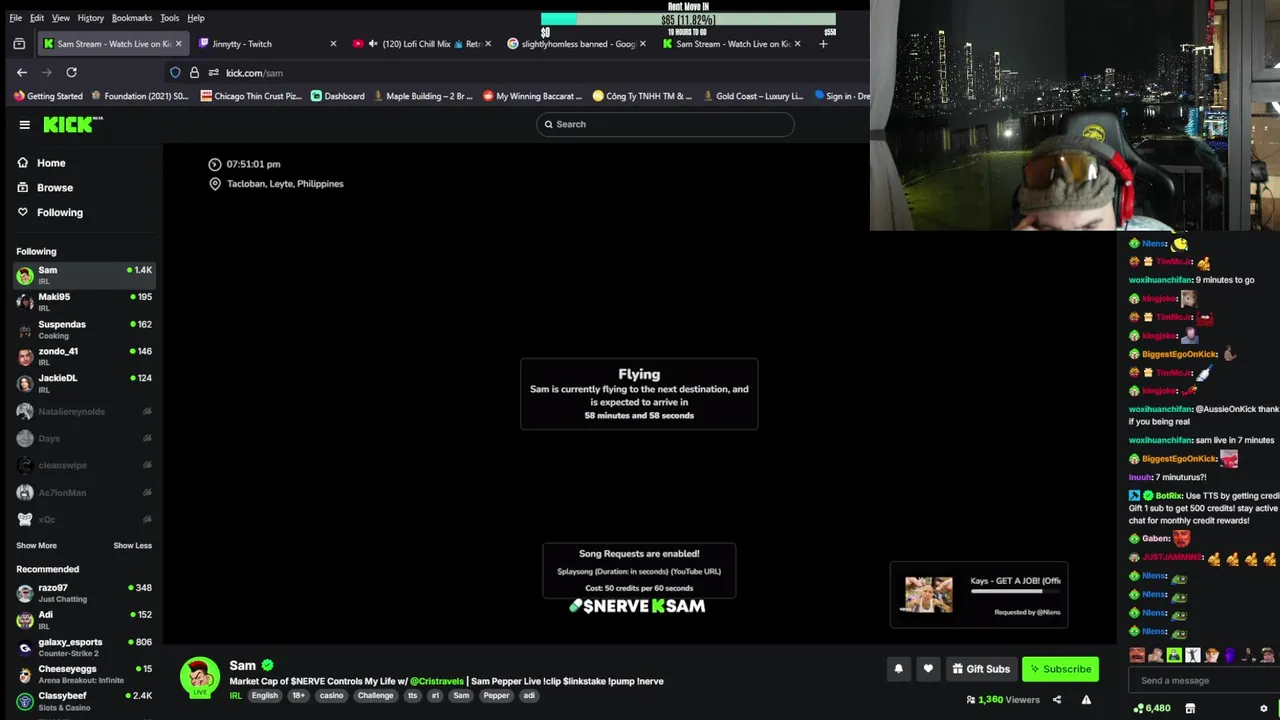
Task: Click the tracking protection shield icon
Action: (175, 72)
